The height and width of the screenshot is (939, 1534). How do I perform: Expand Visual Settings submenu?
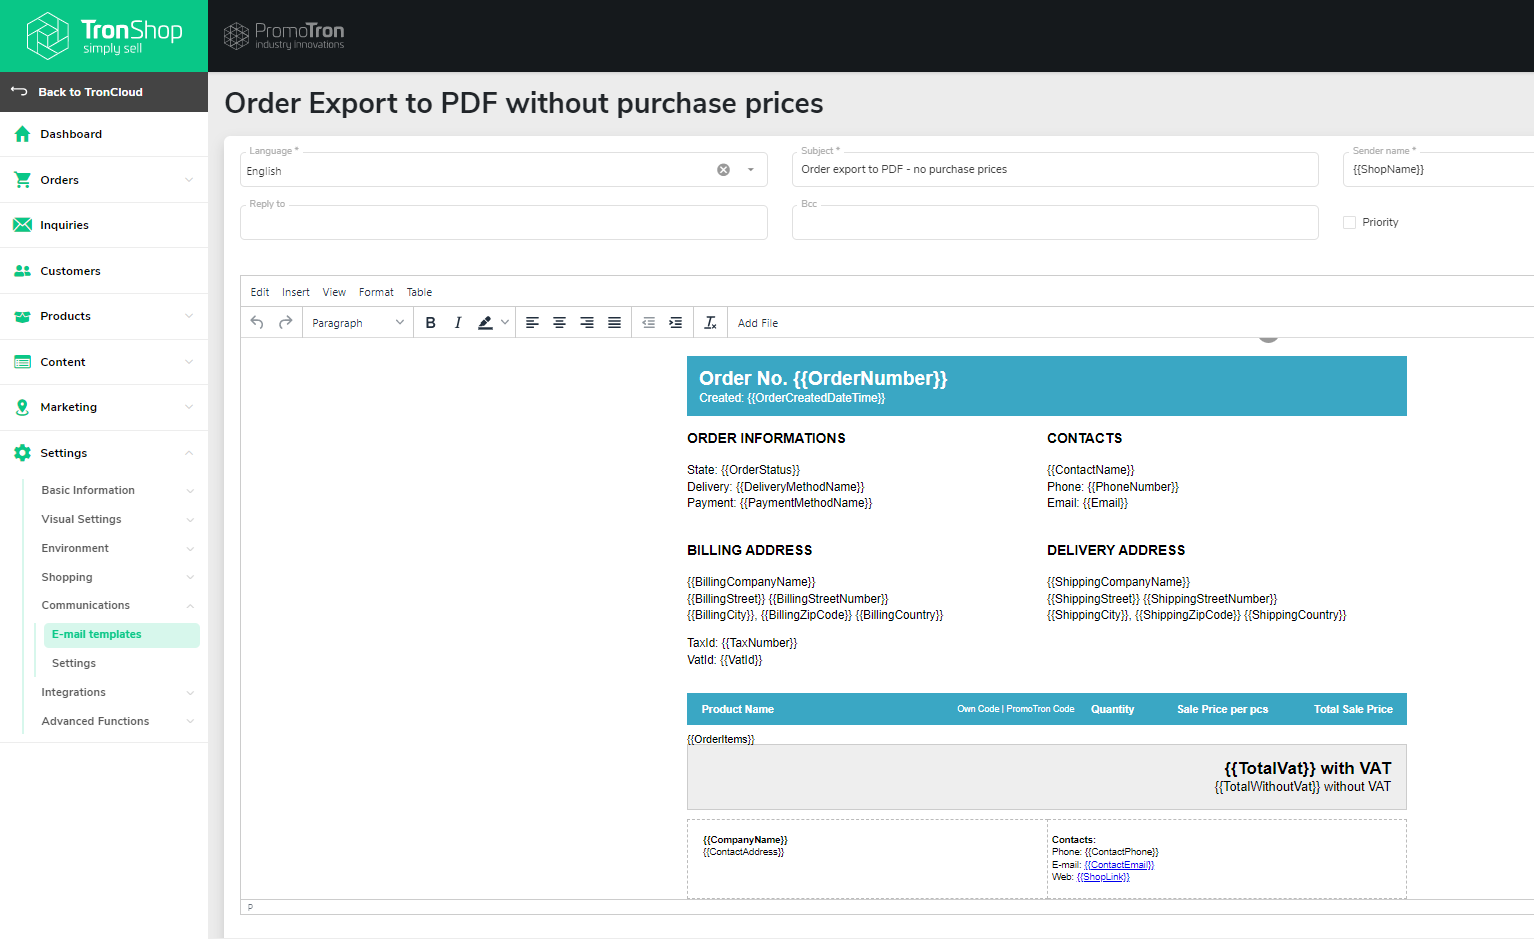(x=190, y=520)
